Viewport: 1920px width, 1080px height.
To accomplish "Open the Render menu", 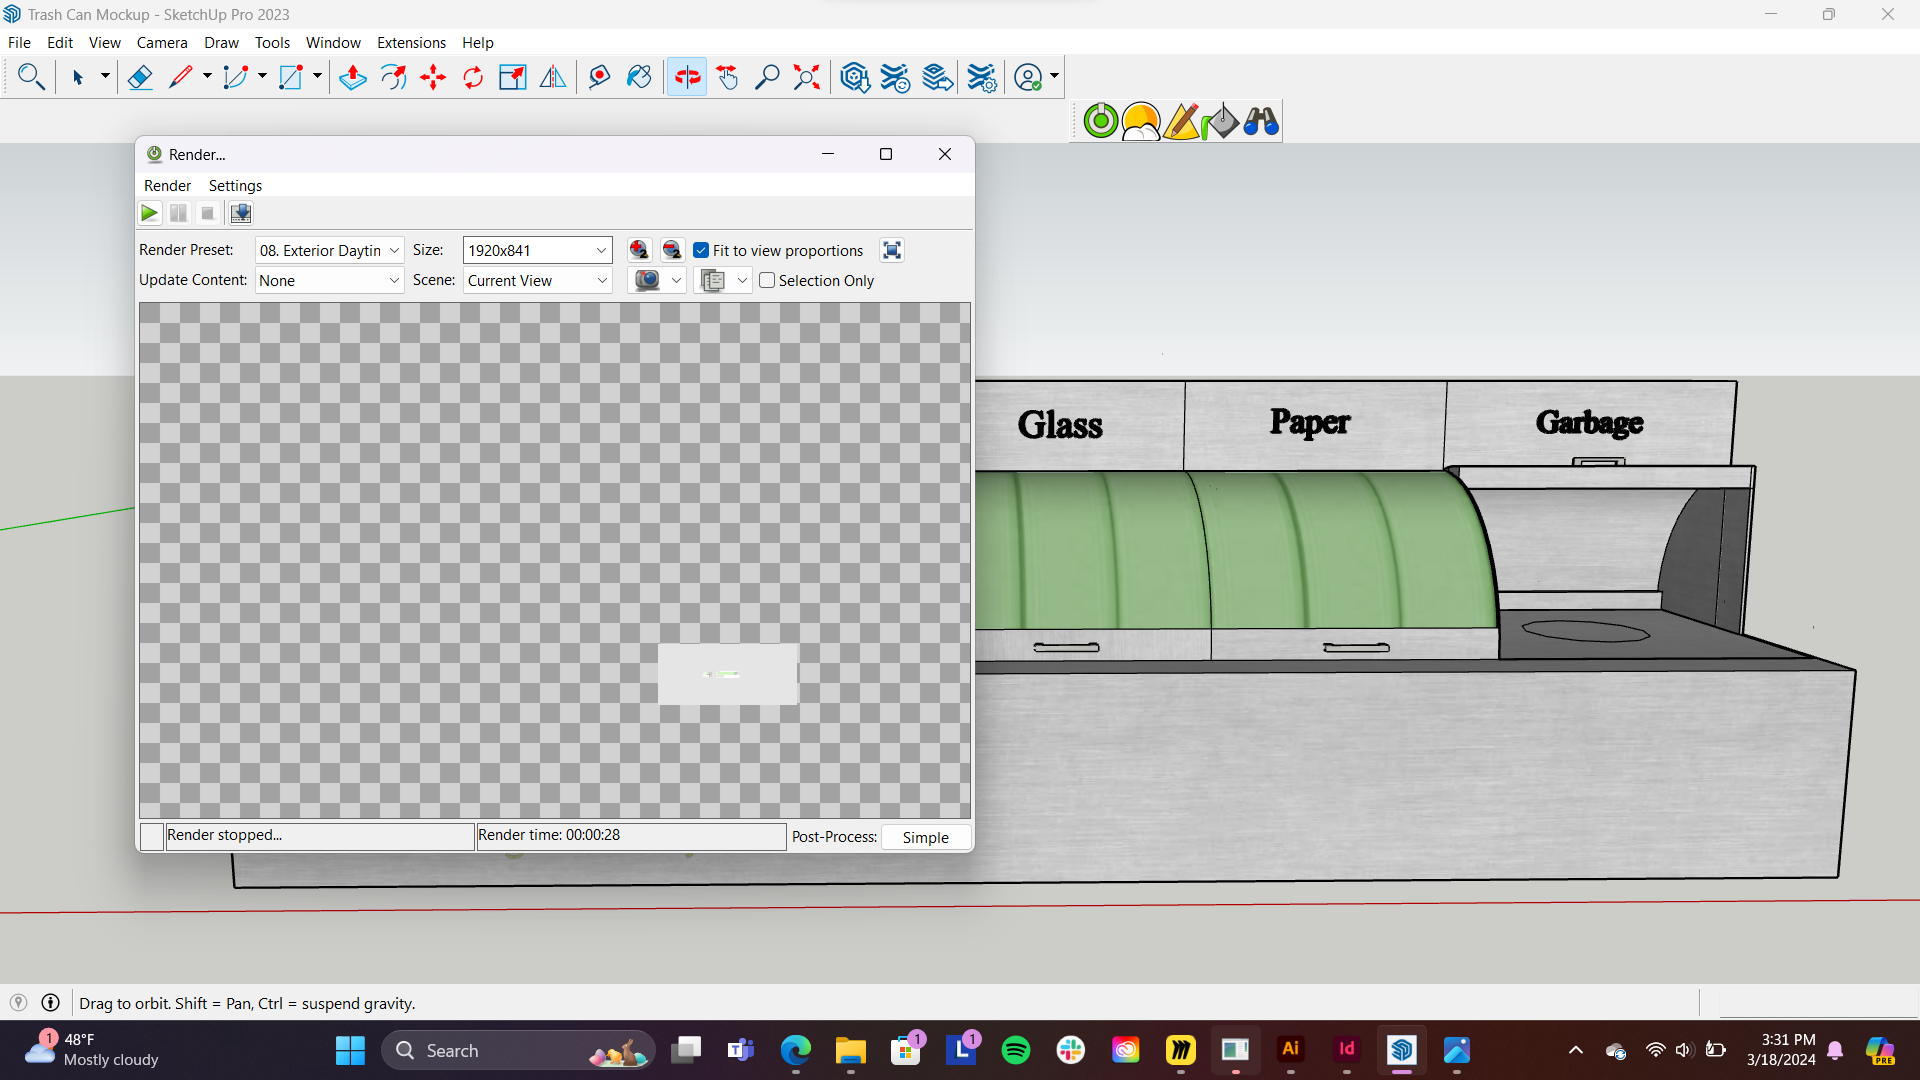I will 166,185.
